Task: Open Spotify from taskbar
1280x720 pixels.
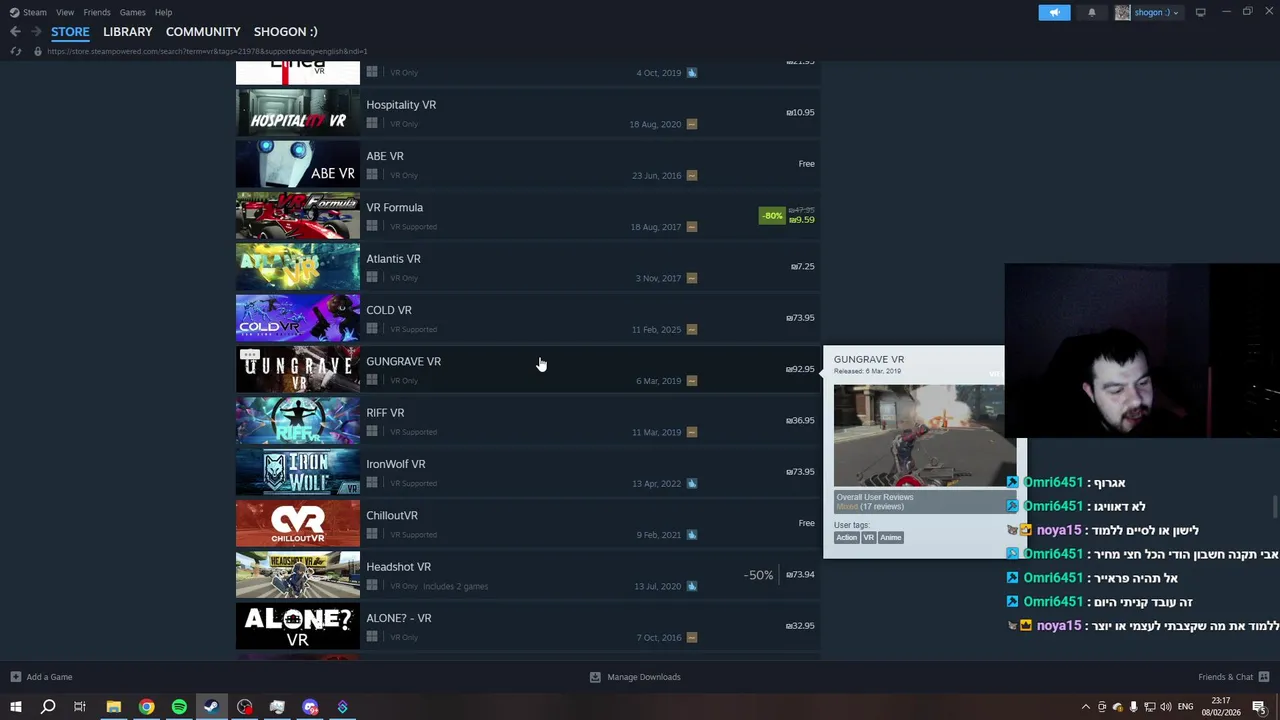Action: (x=179, y=707)
